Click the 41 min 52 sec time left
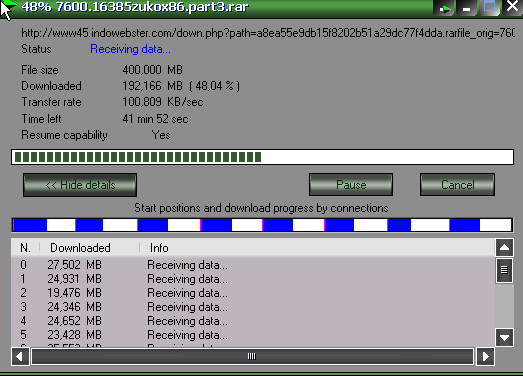 (155, 119)
